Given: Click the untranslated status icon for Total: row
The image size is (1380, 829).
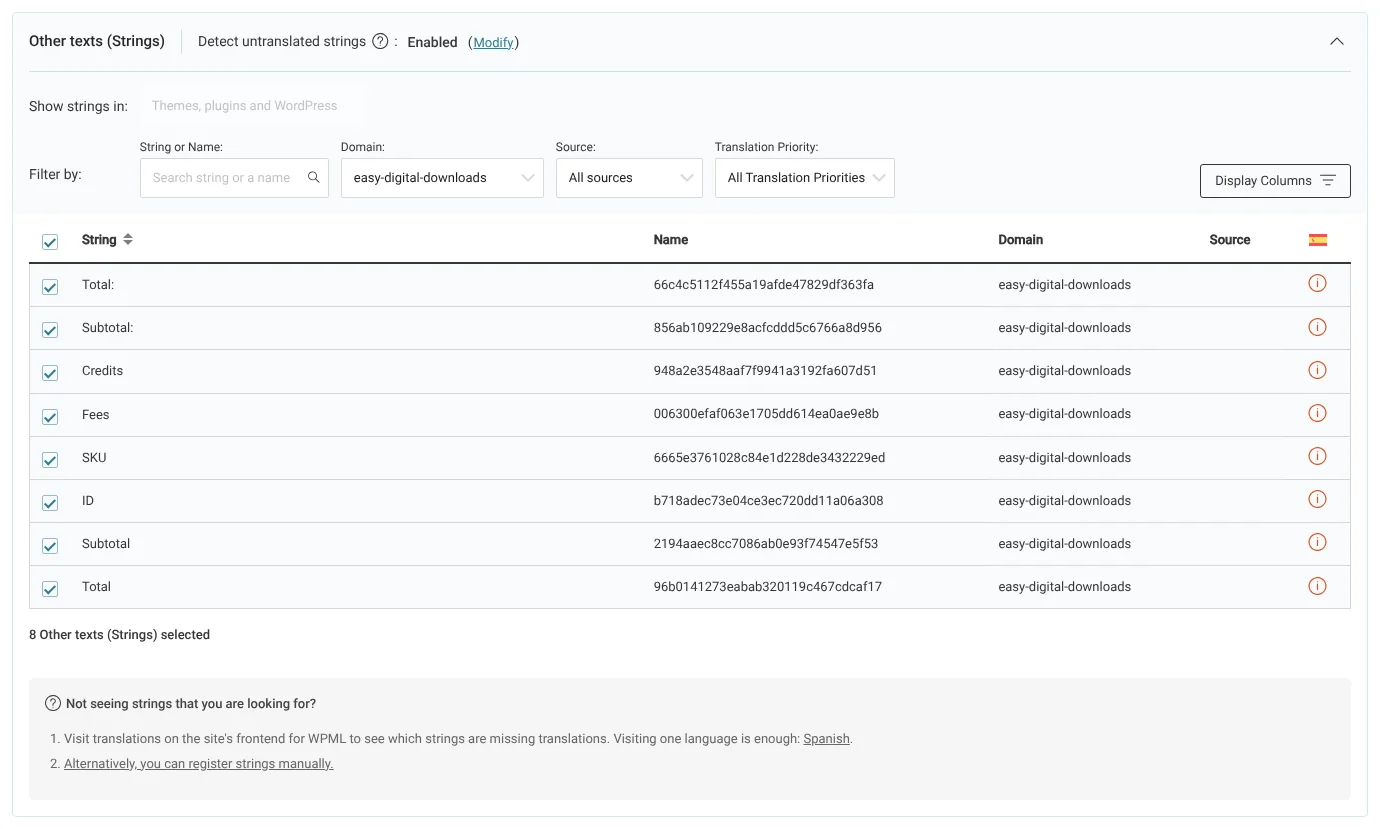Looking at the screenshot, I should (1317, 283).
